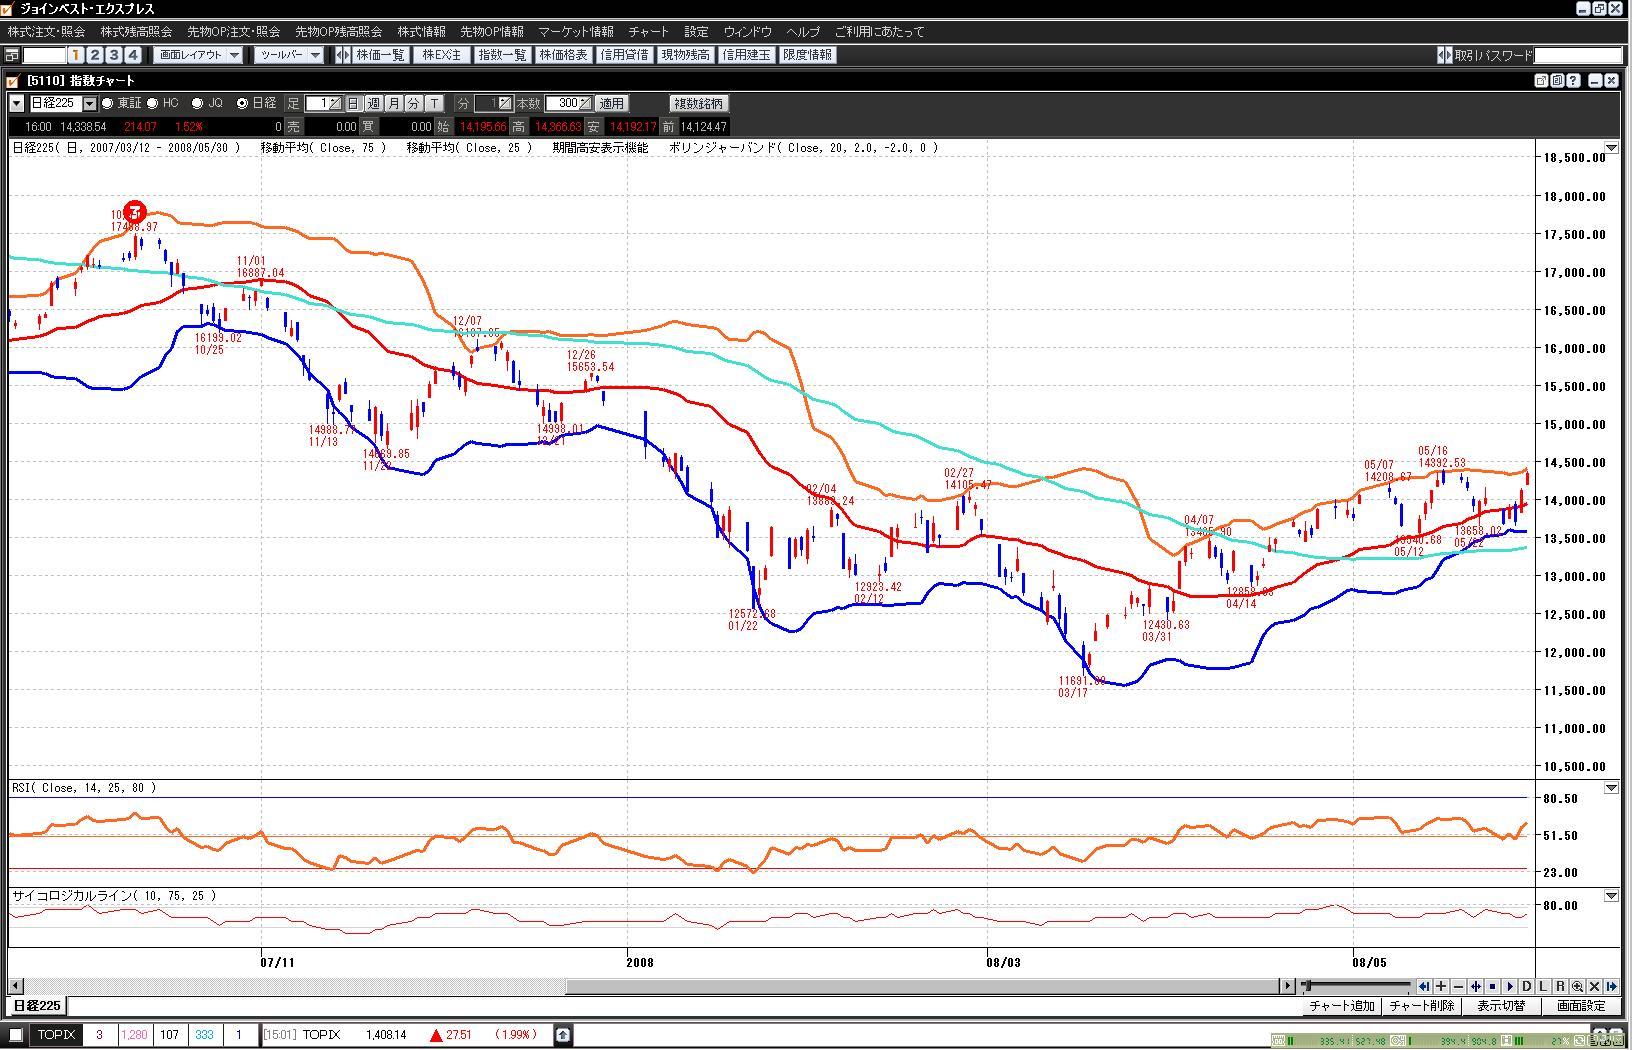Image resolution: width=1632 pixels, height=1050 pixels.
Task: Click the help question mark icon in chart panel
Action: [1574, 81]
